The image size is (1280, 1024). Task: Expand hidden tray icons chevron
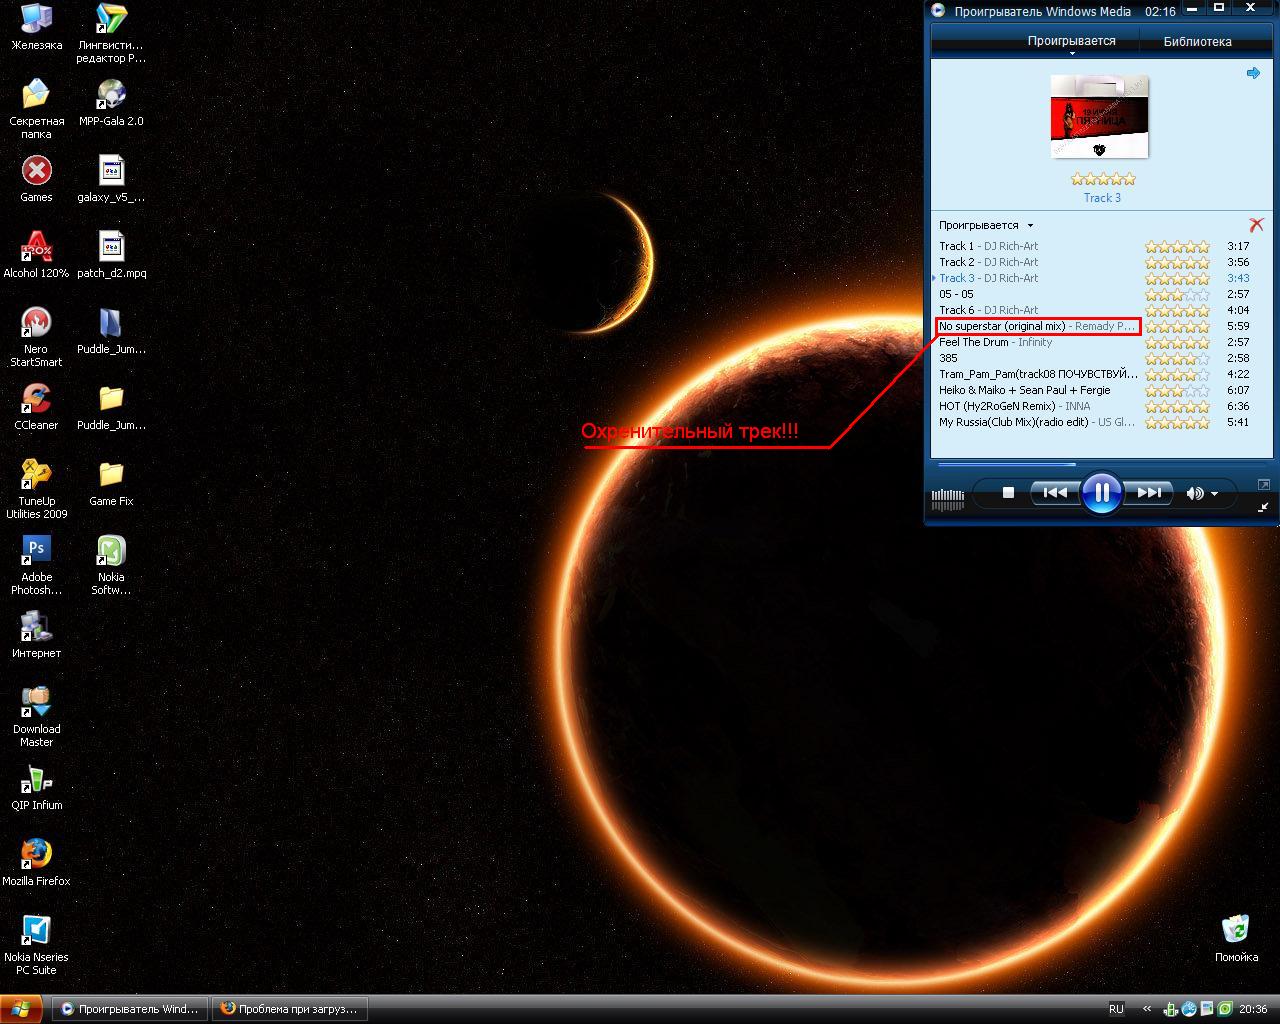click(1146, 1009)
